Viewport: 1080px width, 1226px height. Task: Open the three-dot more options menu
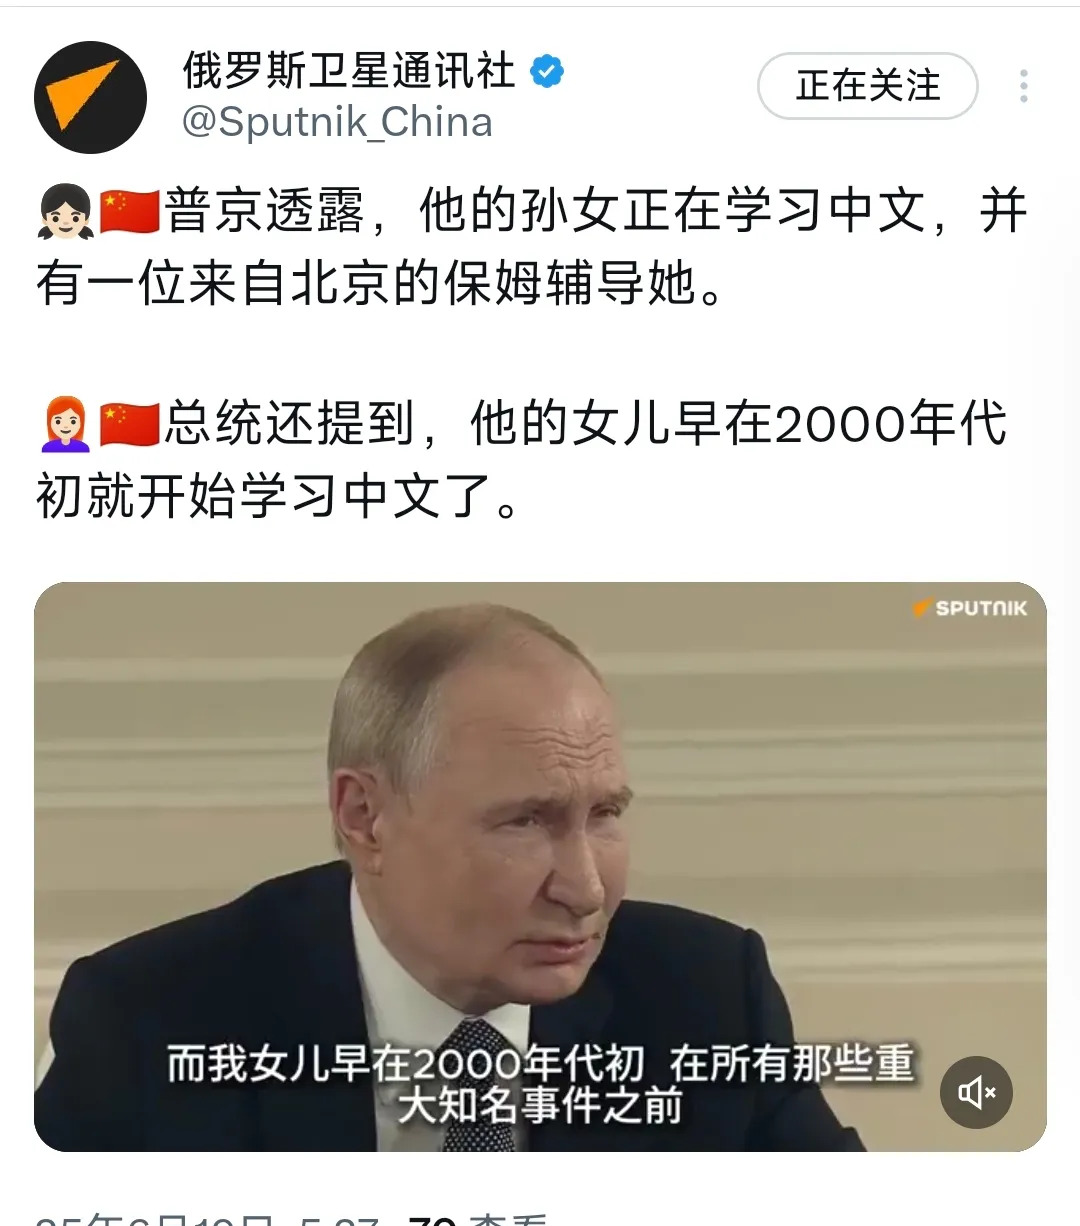pyautogui.click(x=1024, y=86)
